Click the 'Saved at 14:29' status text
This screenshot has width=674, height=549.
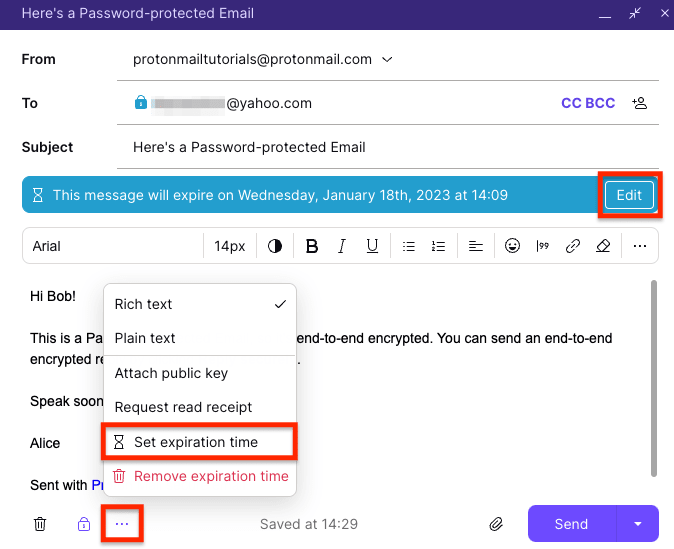(309, 524)
